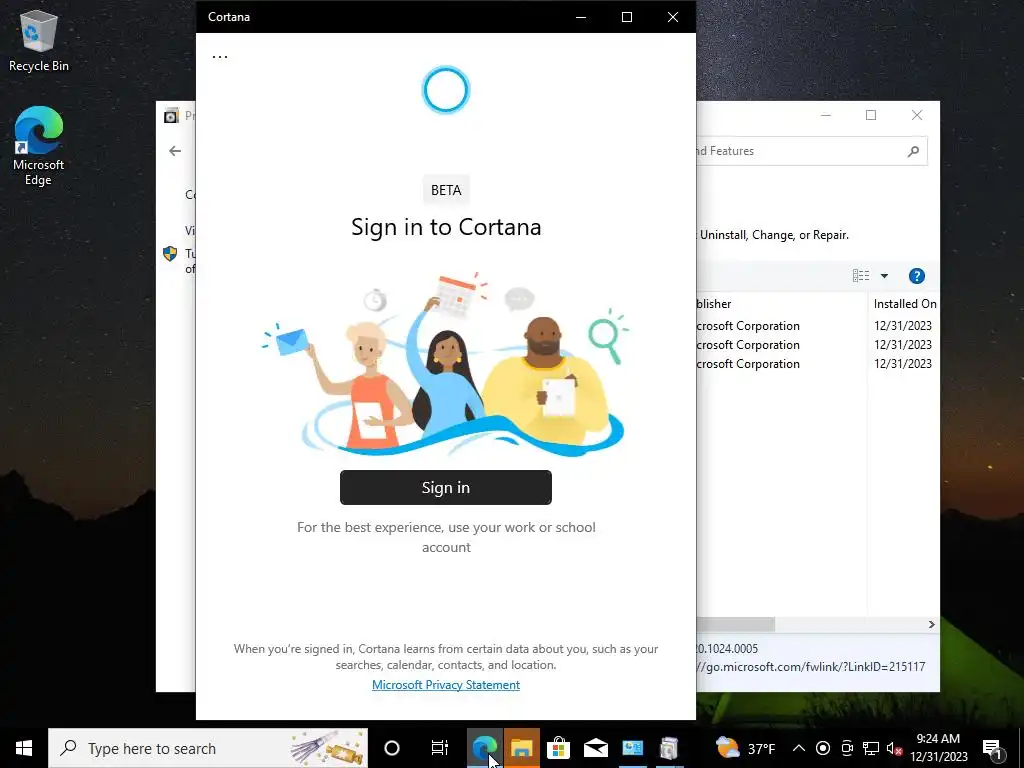Viewport: 1024px width, 768px height.
Task: Open the weather widget showing 37°F
Action: click(x=745, y=748)
